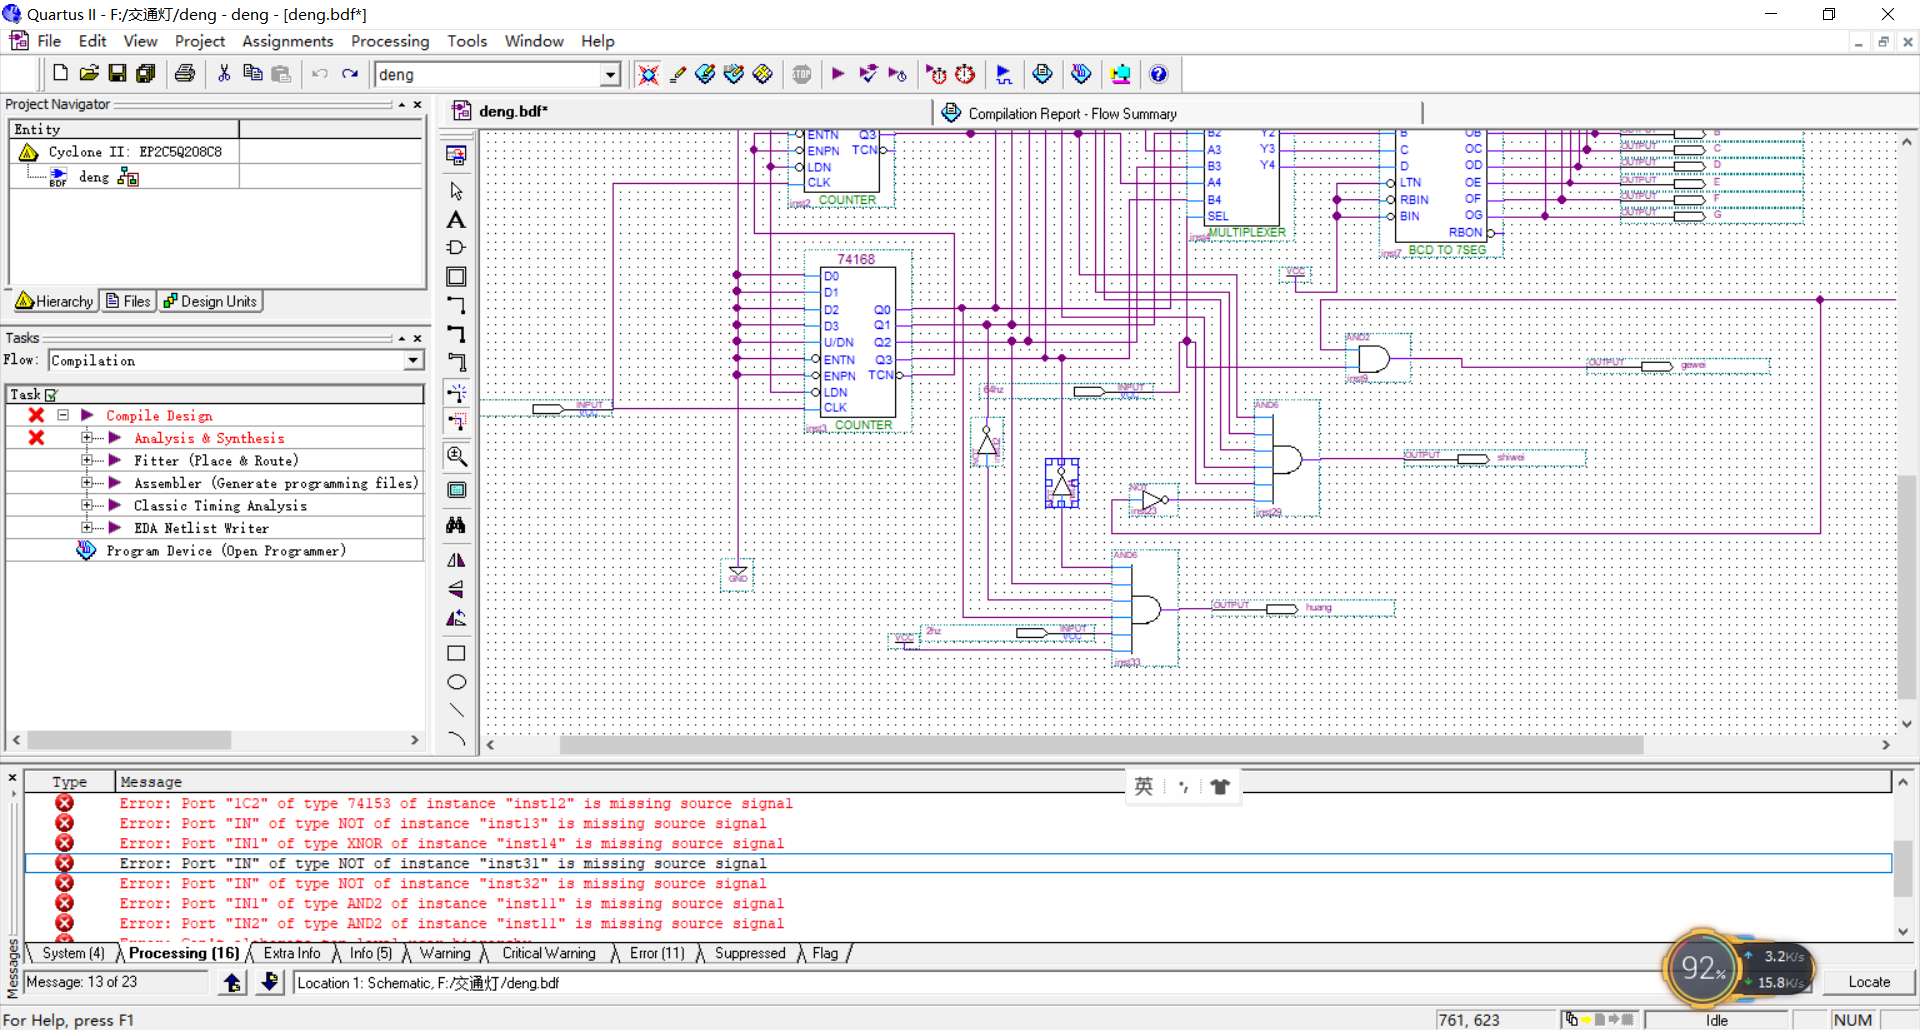Open the Flow Compilation dropdown
The image size is (1920, 1030).
coord(413,360)
